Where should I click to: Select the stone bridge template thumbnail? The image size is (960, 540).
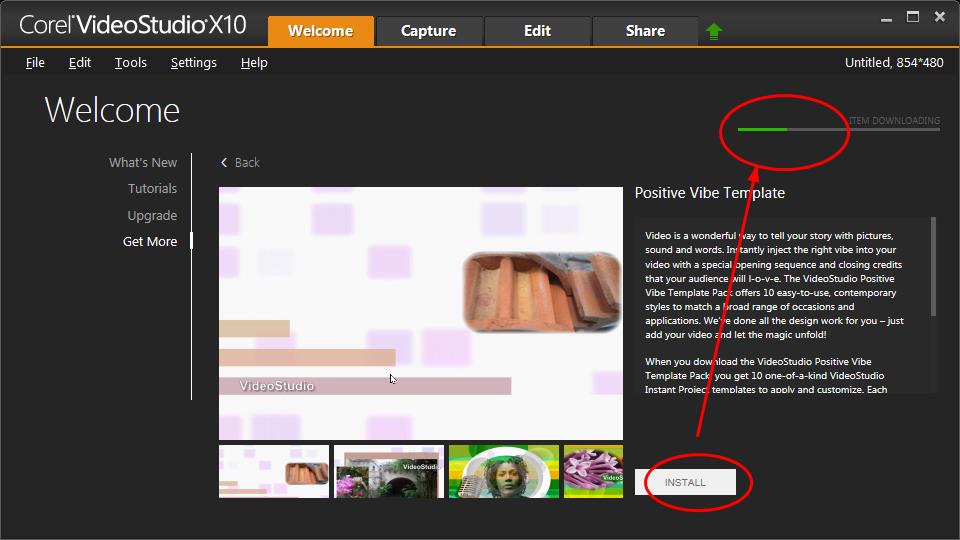tap(389, 471)
